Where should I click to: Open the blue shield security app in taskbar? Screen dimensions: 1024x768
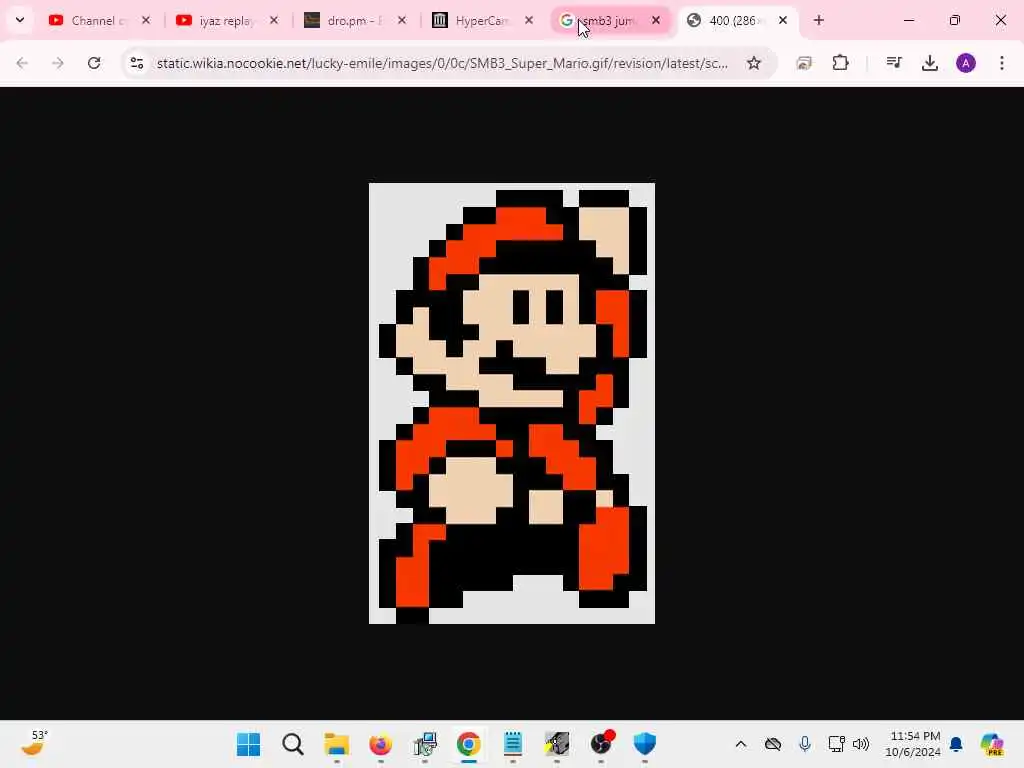[645, 744]
